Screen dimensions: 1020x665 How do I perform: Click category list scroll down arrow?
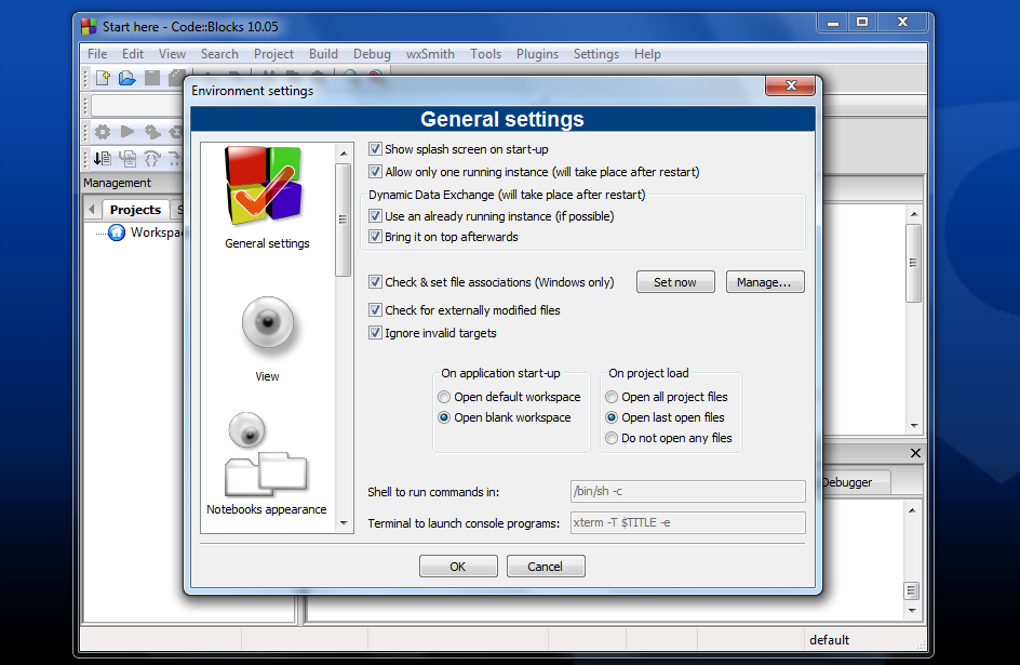(x=343, y=523)
